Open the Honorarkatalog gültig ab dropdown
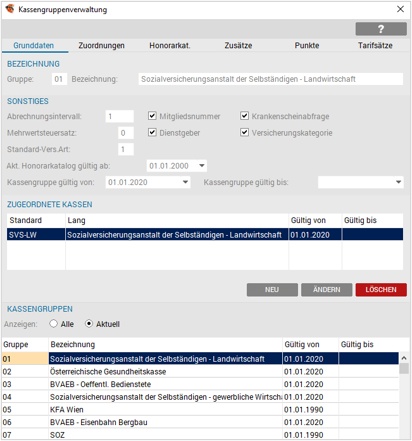The height and width of the screenshot is (441, 412). point(202,166)
